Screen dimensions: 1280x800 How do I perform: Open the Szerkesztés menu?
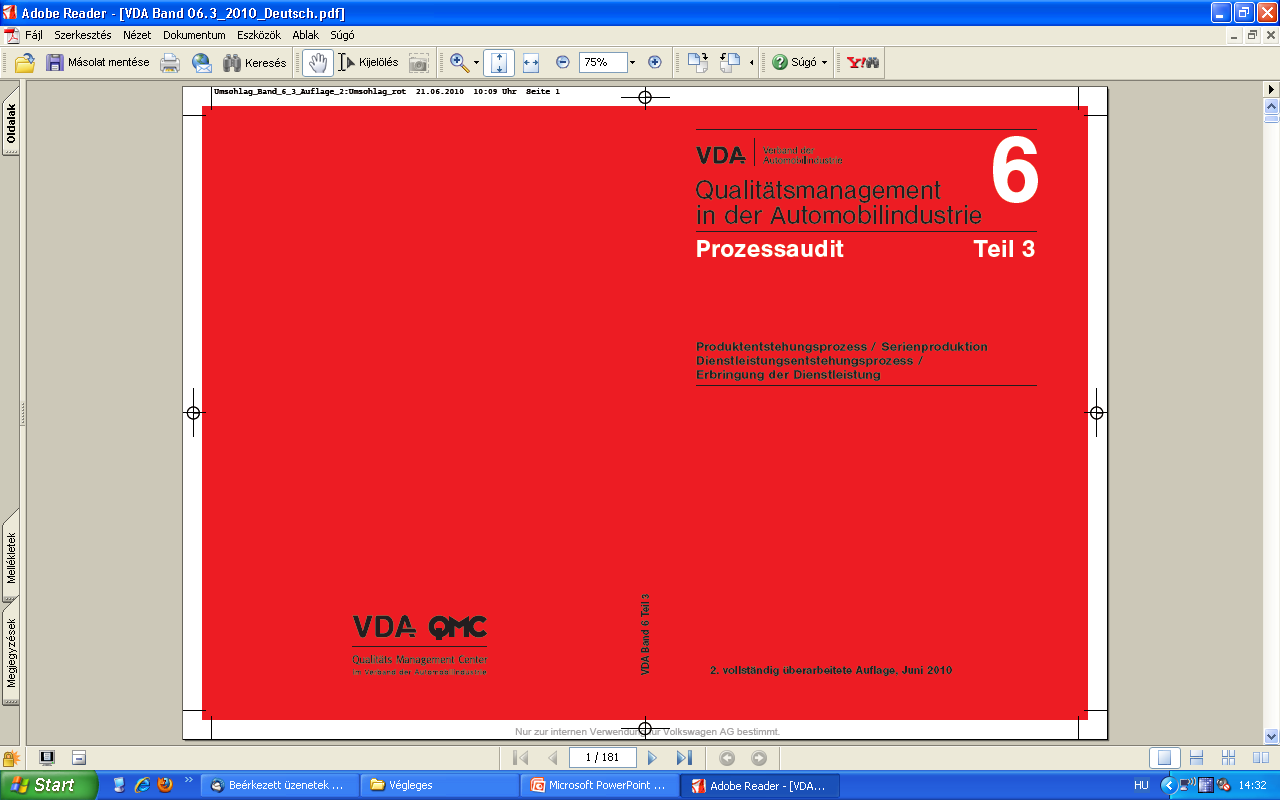pyautogui.click(x=83, y=35)
